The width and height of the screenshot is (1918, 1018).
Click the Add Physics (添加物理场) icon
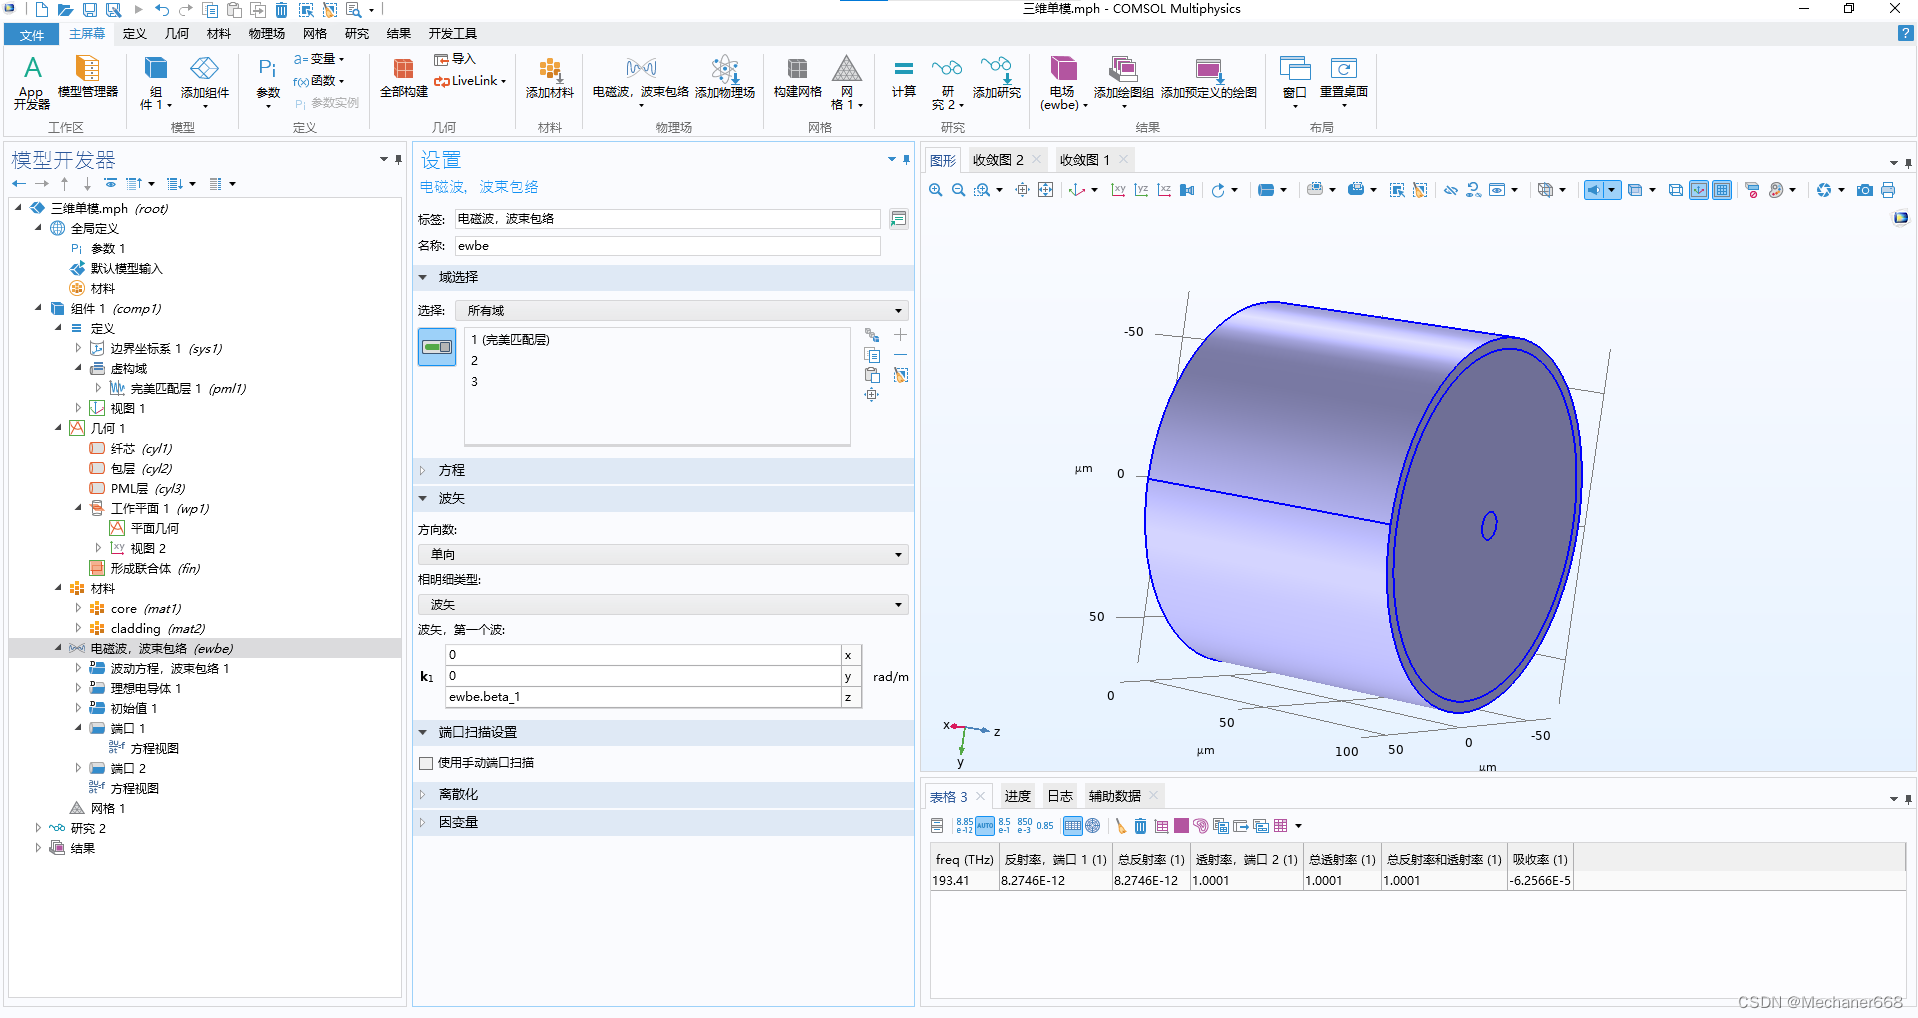click(725, 78)
